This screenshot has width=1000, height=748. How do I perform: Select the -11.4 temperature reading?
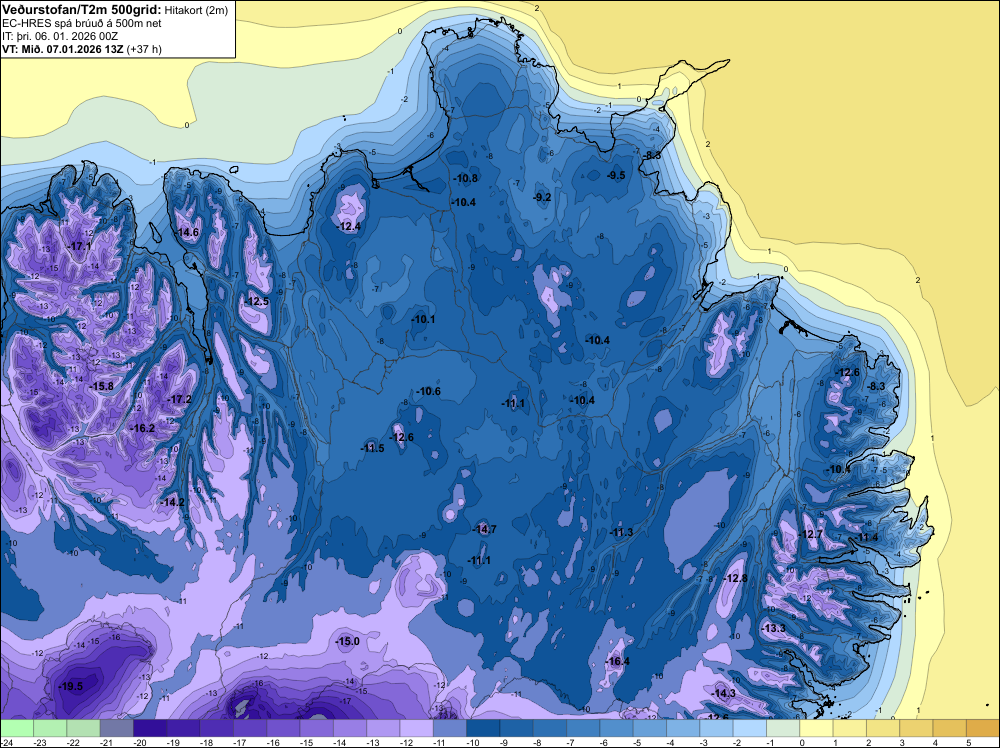(x=867, y=537)
